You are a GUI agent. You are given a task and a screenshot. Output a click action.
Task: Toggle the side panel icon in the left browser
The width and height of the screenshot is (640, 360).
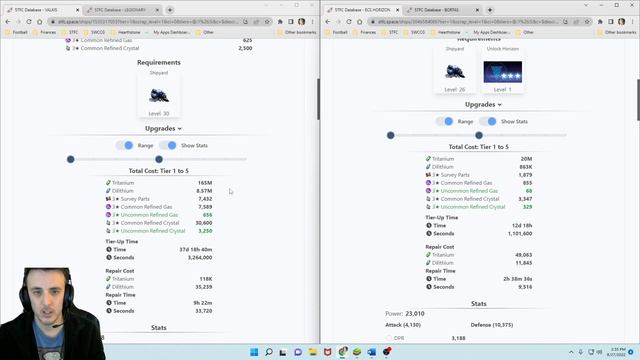click(291, 22)
